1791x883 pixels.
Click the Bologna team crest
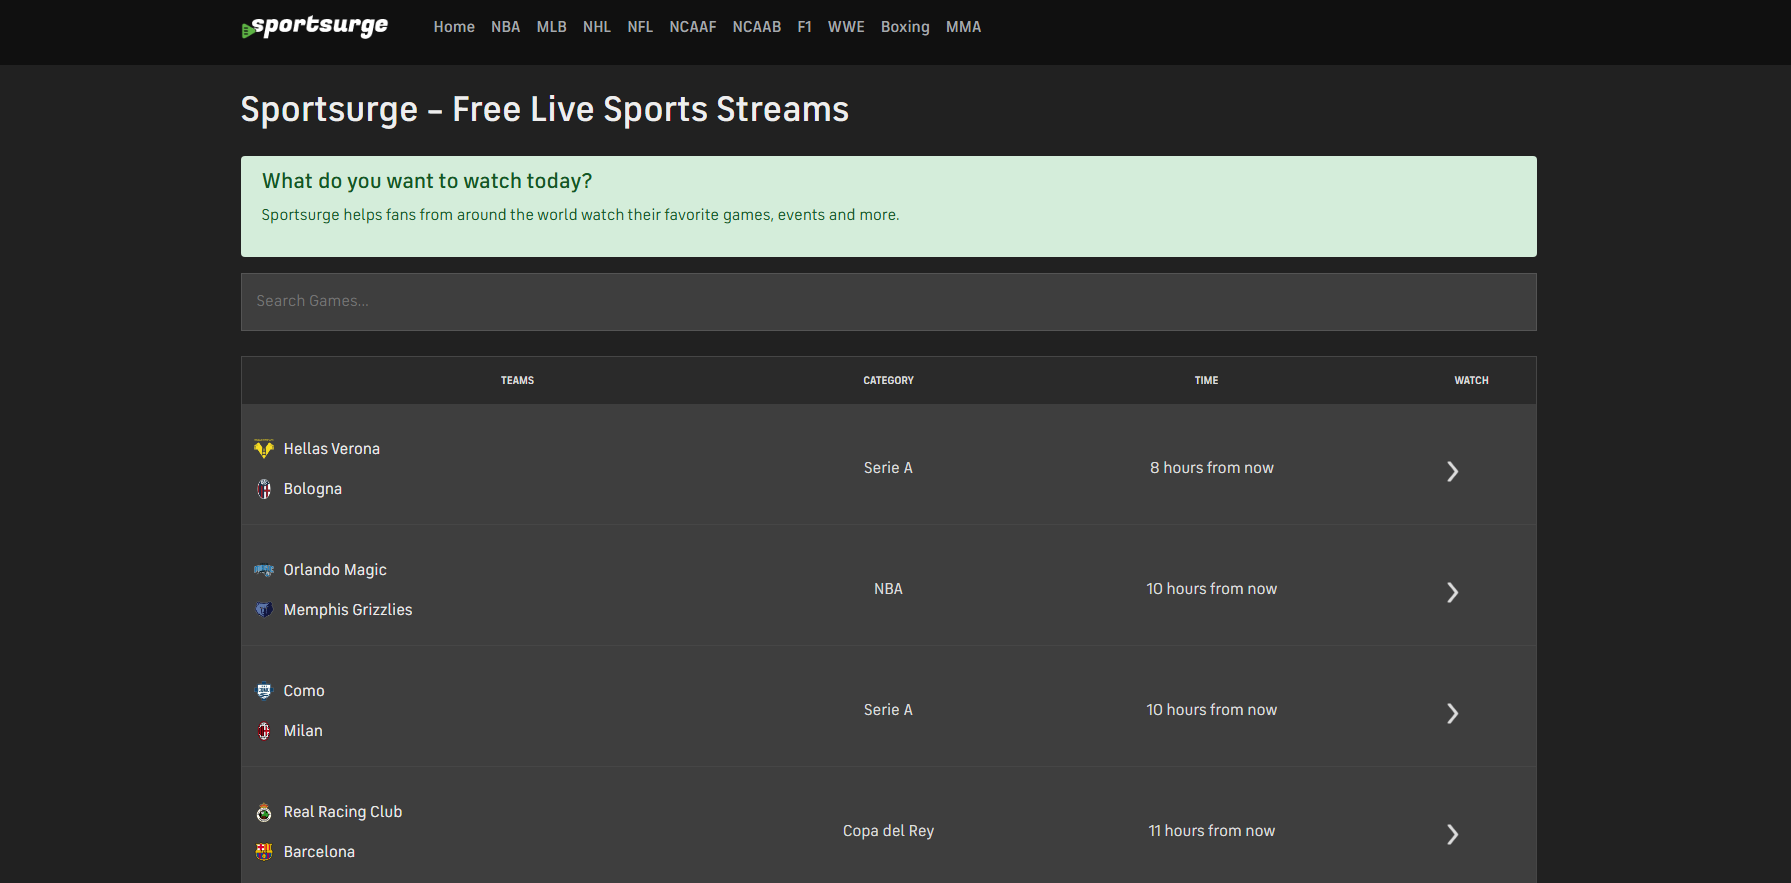[264, 489]
